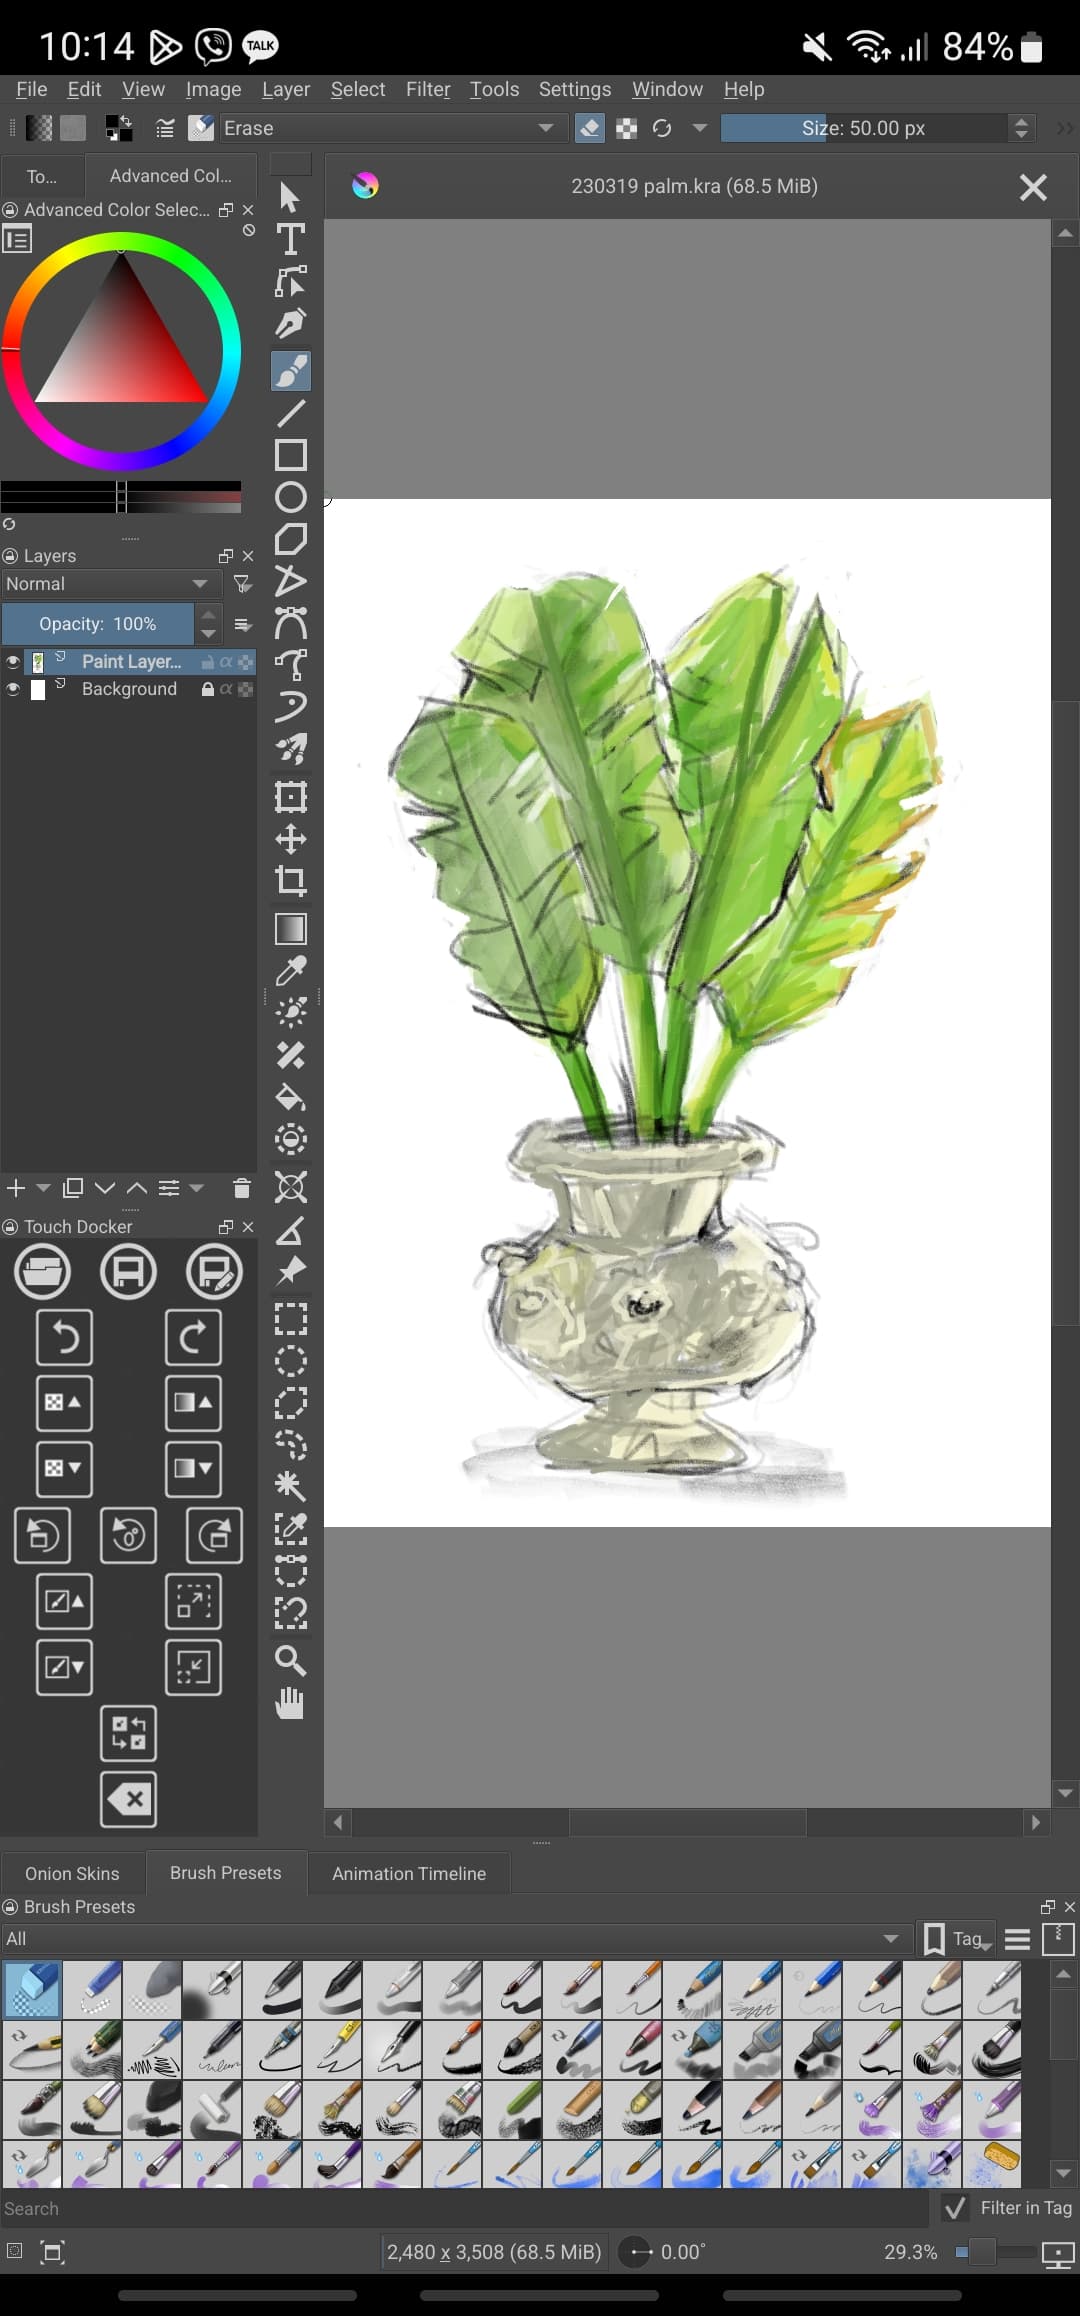Image resolution: width=1080 pixels, height=2316 pixels.
Task: Select the Ellipse tool
Action: pyautogui.click(x=290, y=497)
